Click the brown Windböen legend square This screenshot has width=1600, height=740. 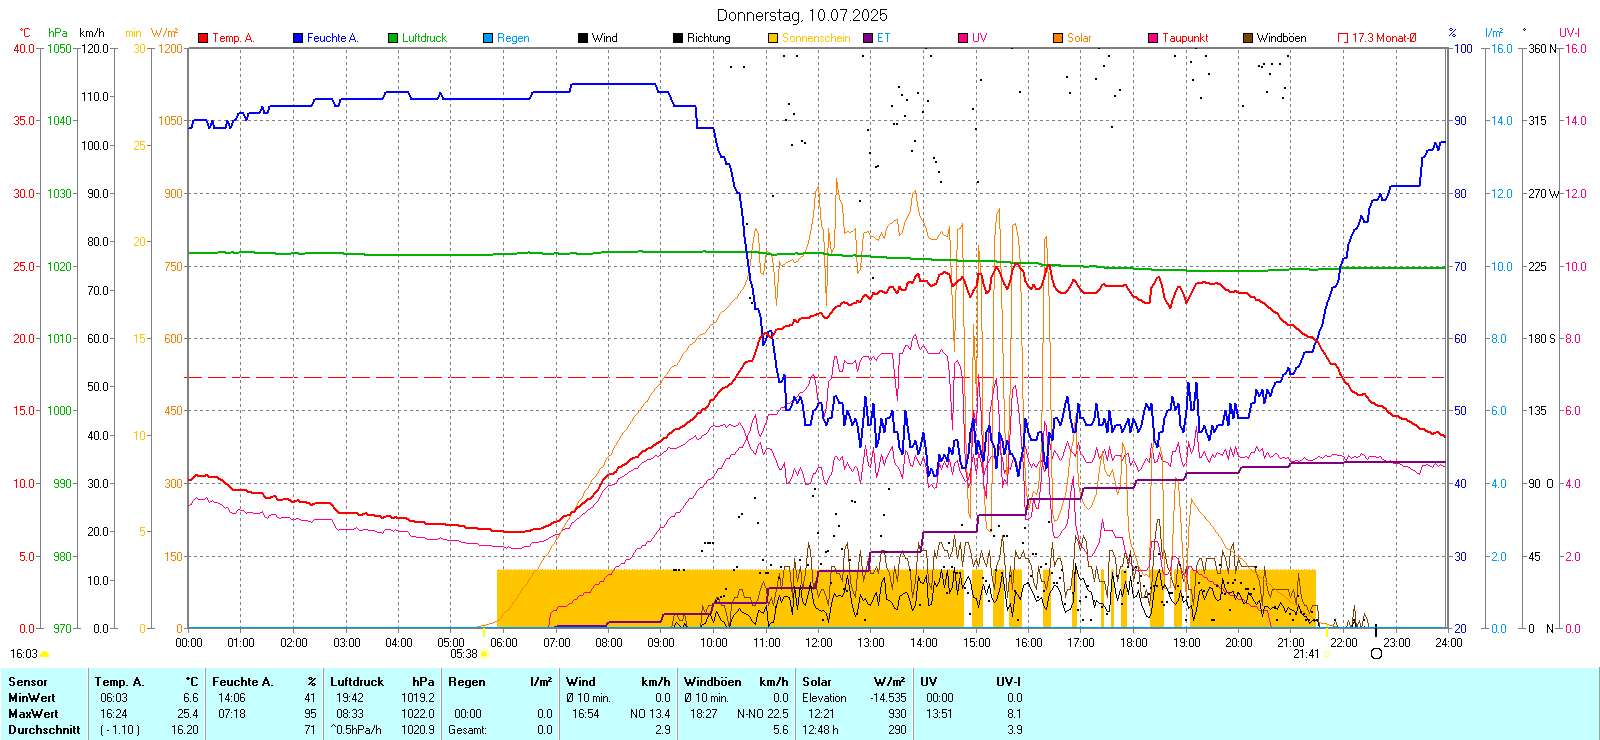point(1248,38)
